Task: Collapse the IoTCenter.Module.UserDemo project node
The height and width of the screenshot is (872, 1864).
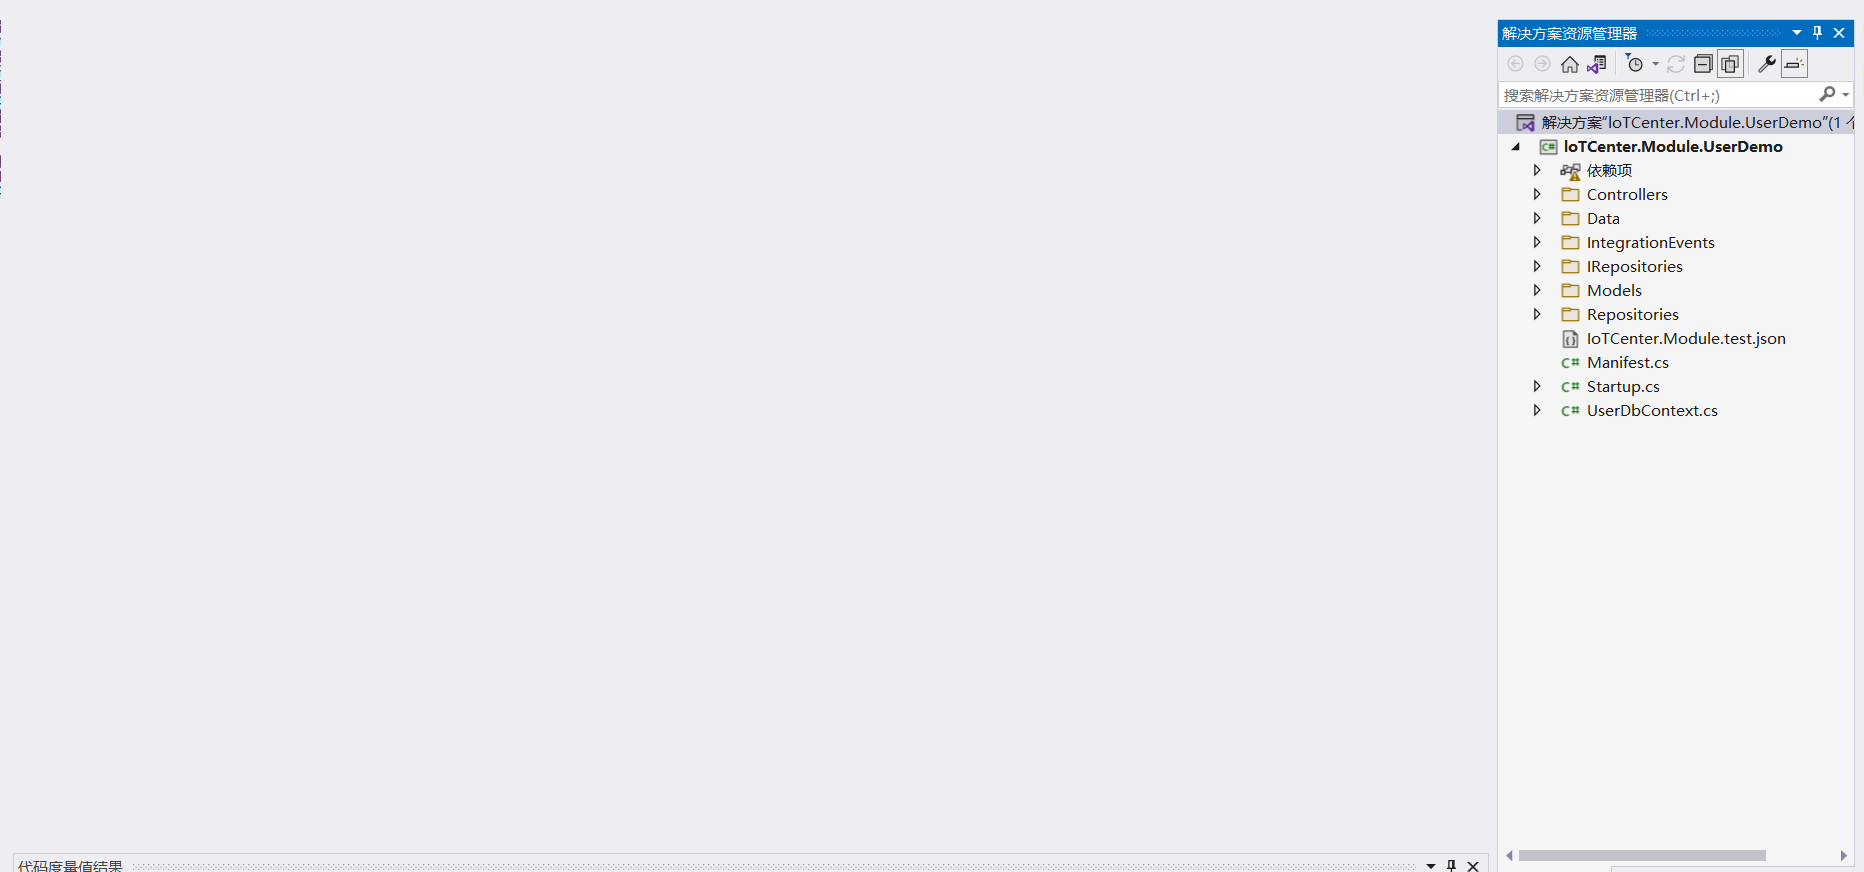Action: pos(1516,146)
